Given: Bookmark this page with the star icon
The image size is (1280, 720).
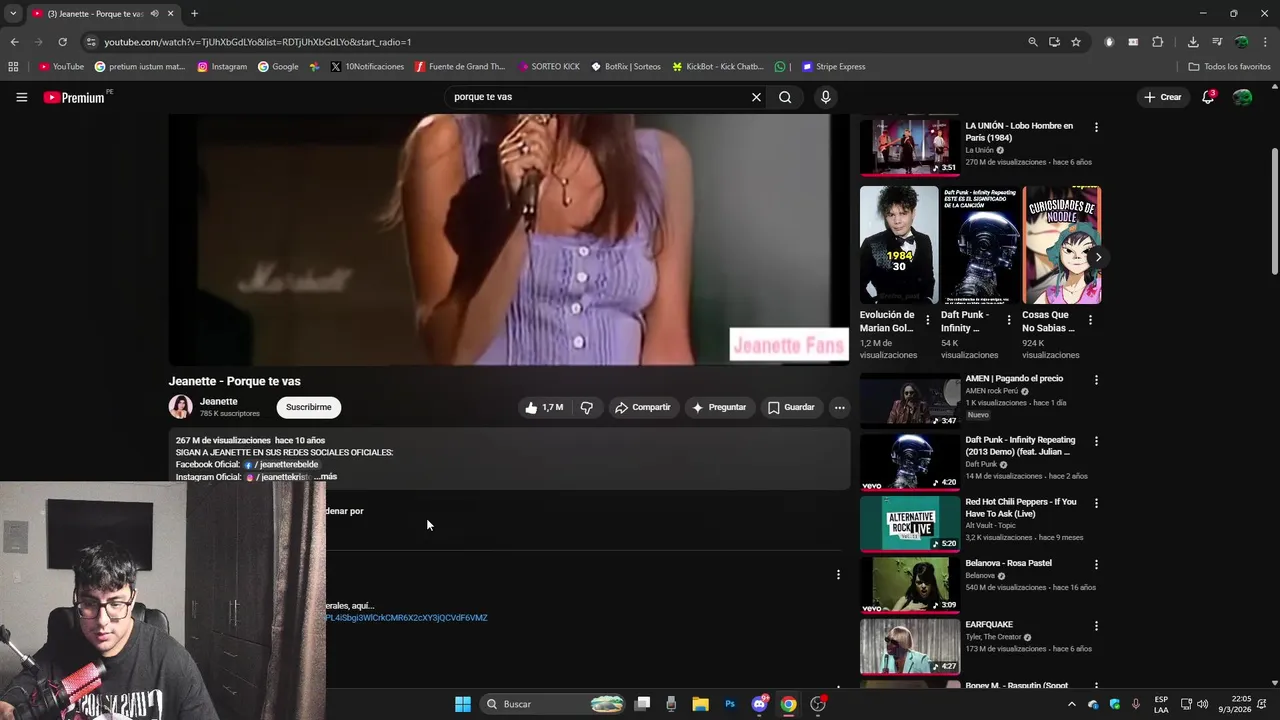Looking at the screenshot, I should 1076,42.
